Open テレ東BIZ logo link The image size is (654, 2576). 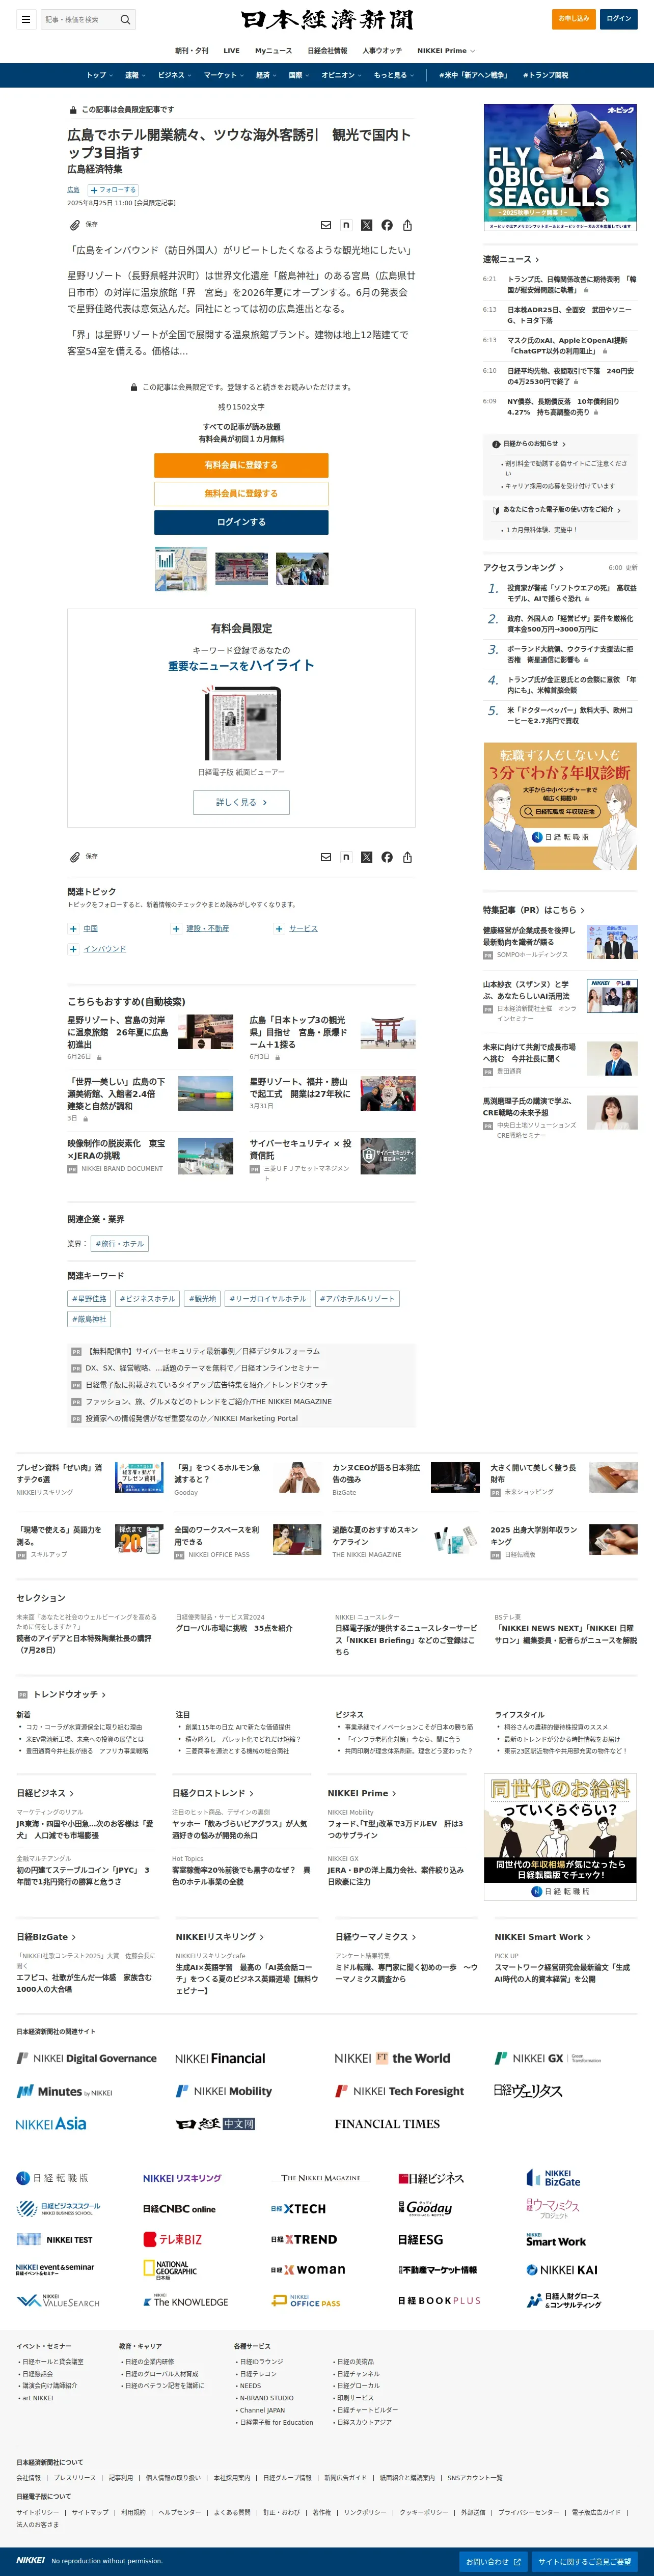[x=172, y=2239]
